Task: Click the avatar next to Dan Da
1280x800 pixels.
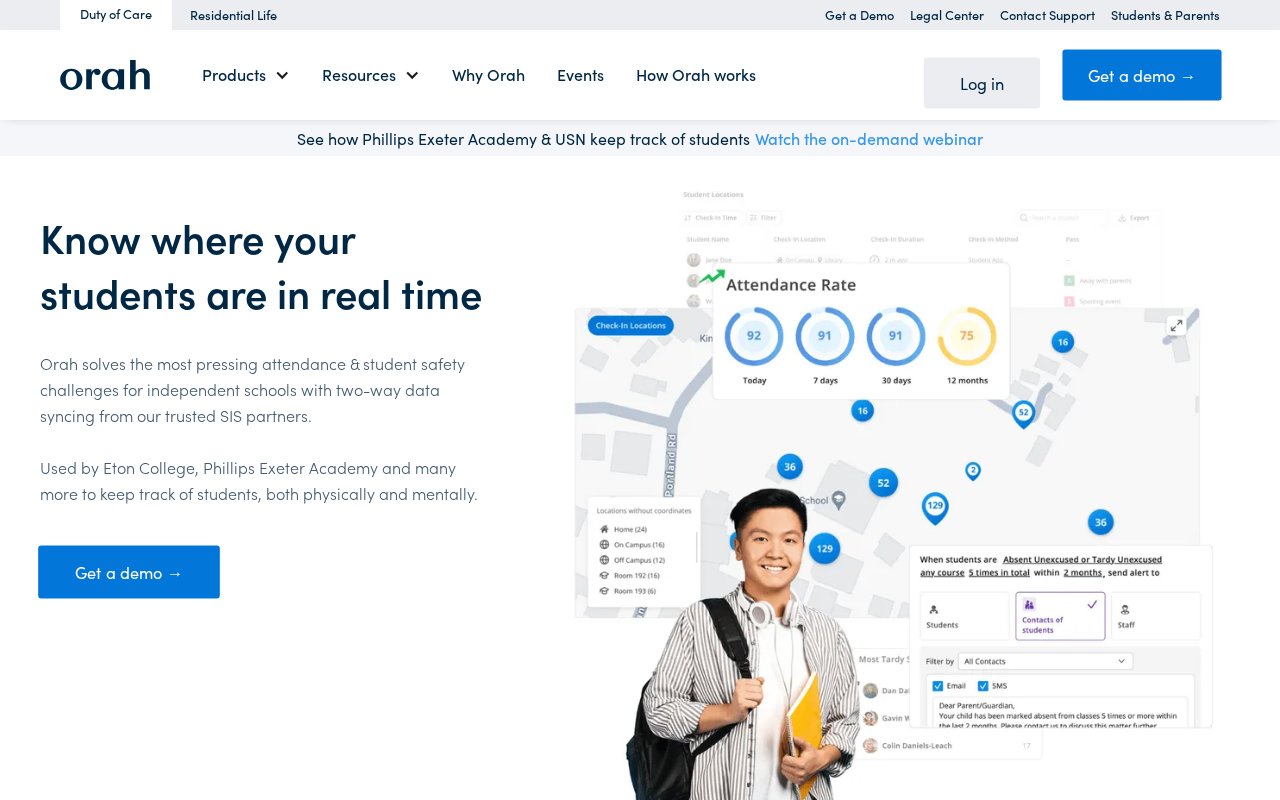Action: (x=870, y=690)
